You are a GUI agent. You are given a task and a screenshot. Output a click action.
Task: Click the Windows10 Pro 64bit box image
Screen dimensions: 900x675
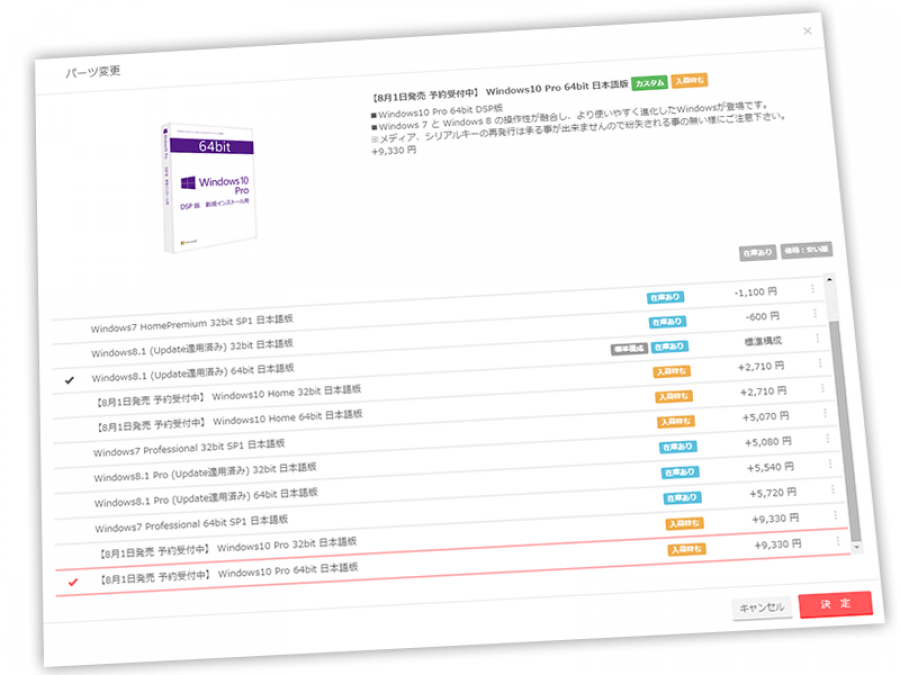tap(209, 188)
